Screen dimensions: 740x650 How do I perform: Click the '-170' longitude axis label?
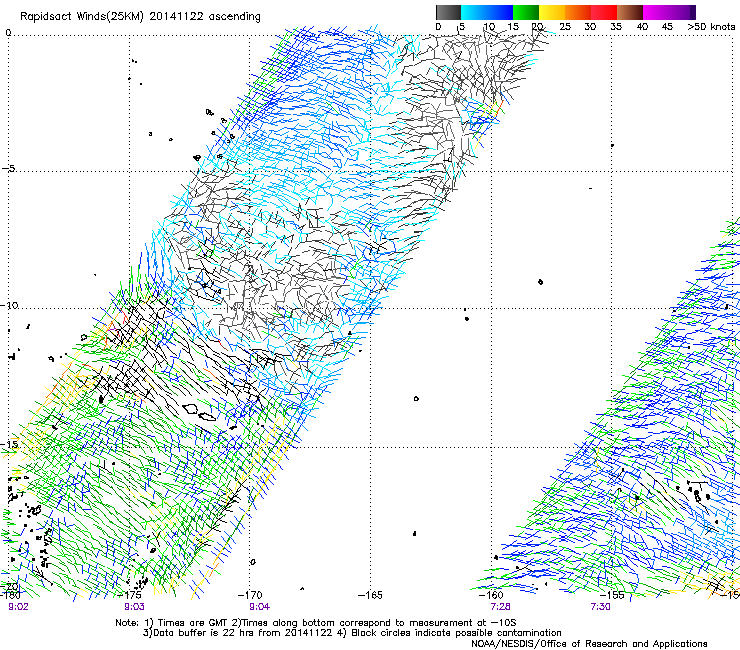click(x=250, y=595)
